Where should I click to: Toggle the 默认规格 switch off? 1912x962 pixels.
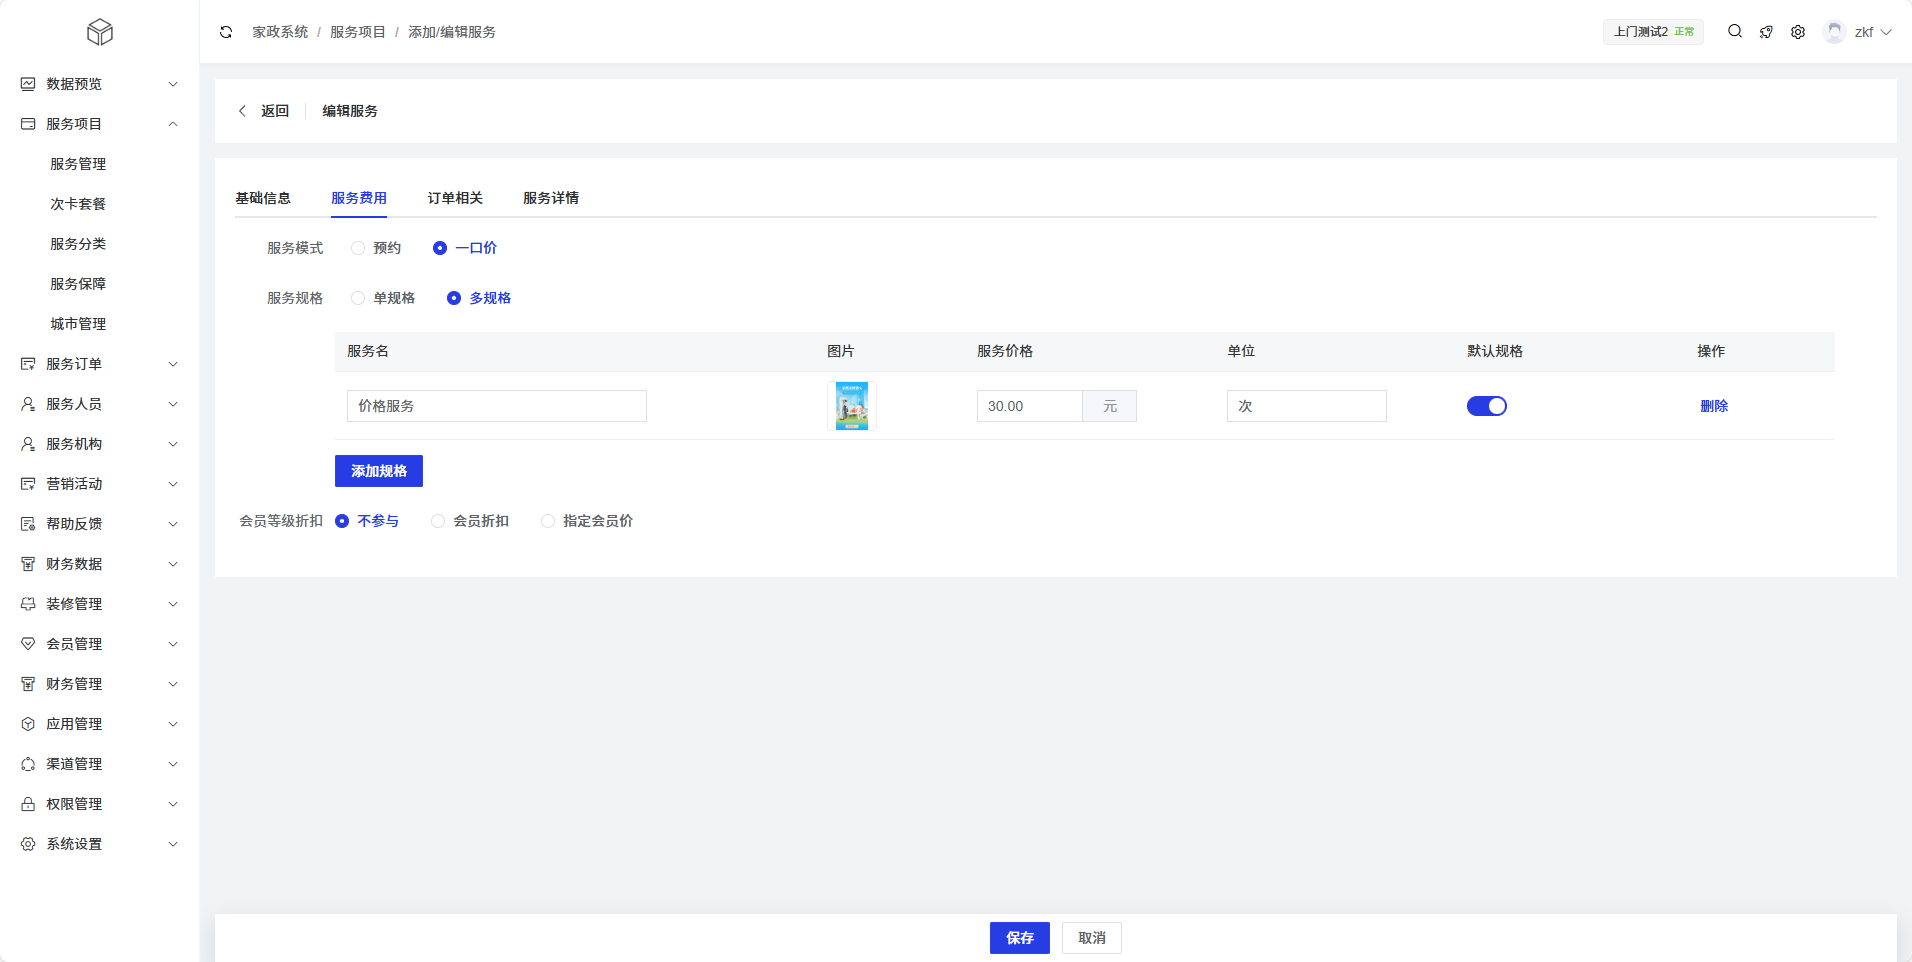click(1486, 406)
